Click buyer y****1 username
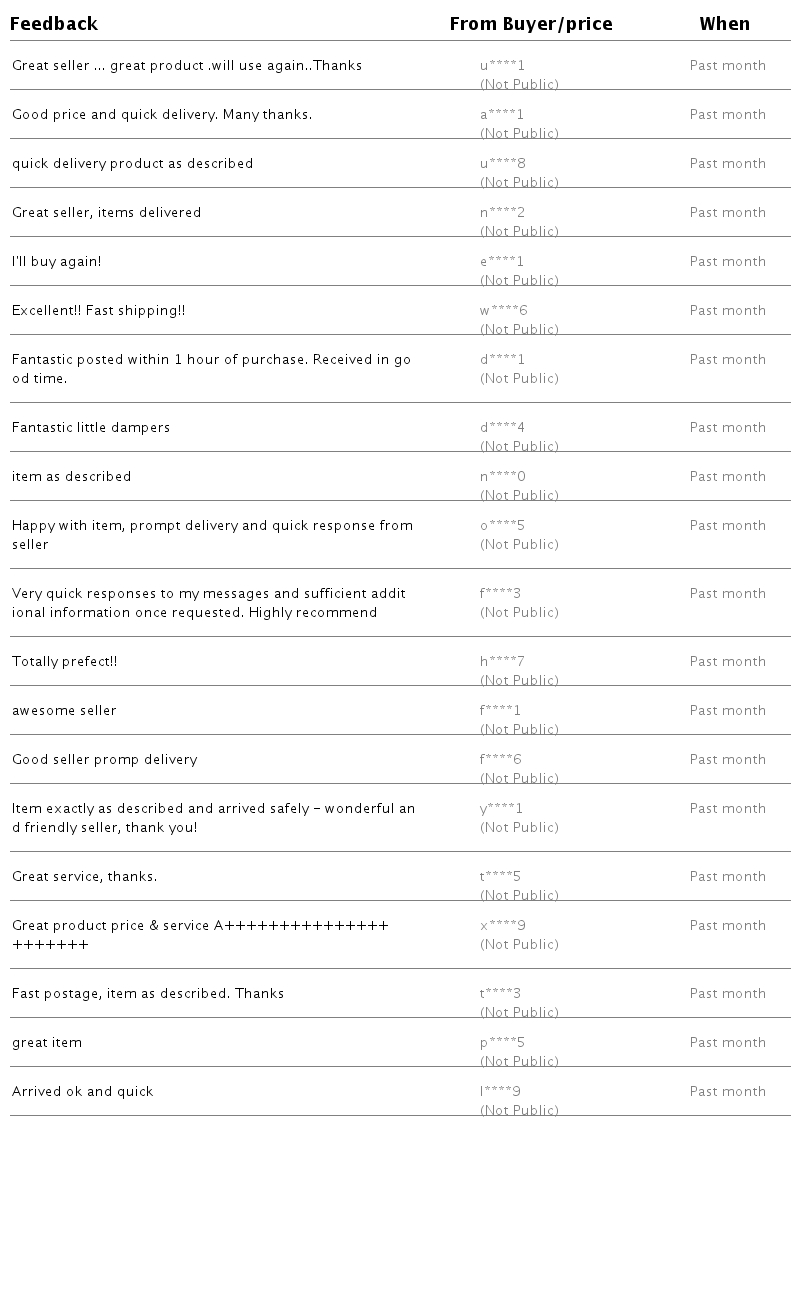The width and height of the screenshot is (800, 1312). coord(501,809)
